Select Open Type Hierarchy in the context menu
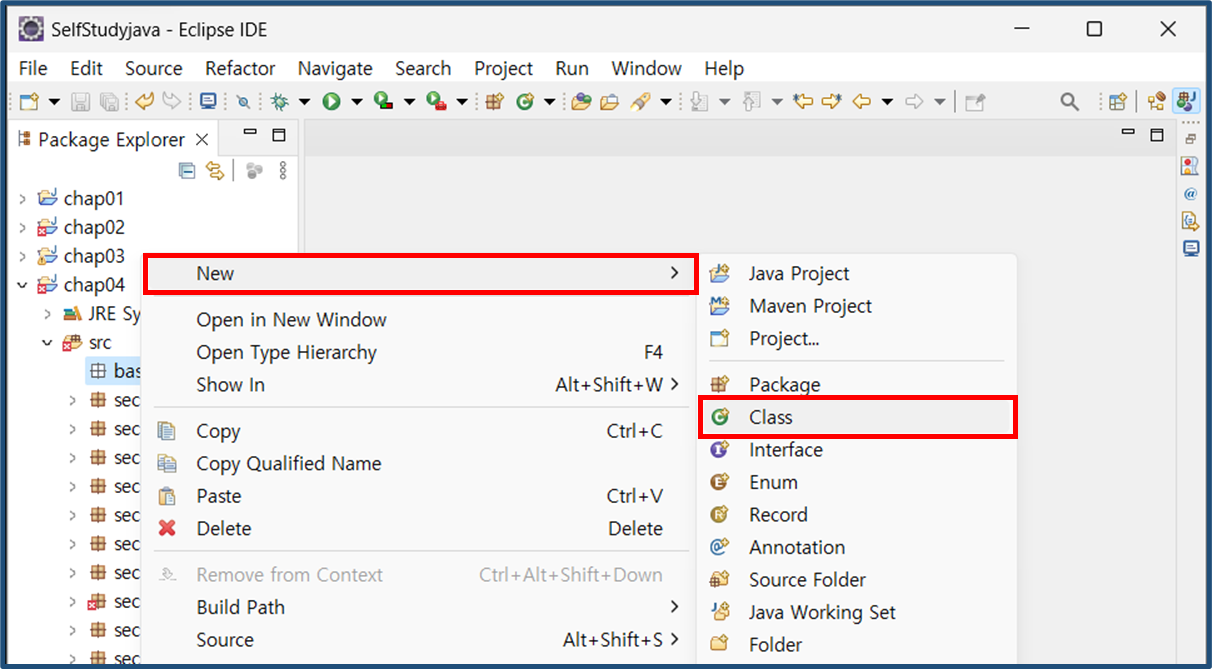The width and height of the screenshot is (1212, 669). click(418, 352)
